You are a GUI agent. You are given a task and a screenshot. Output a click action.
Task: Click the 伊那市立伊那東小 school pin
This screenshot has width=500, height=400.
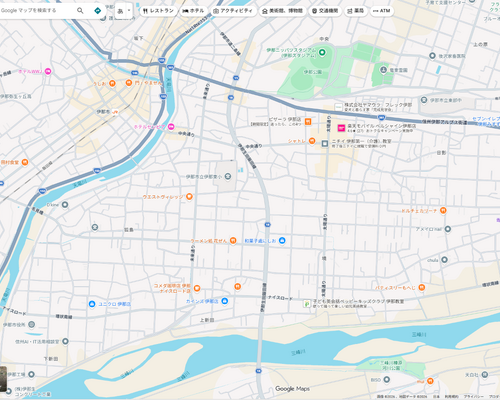228,176
